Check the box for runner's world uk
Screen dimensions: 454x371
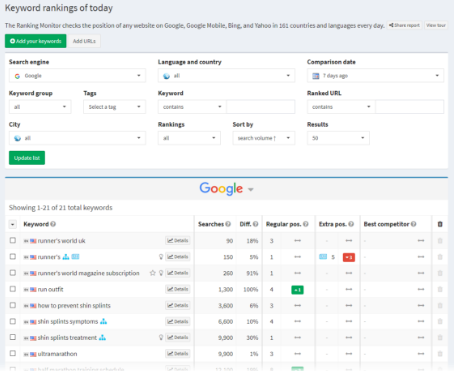tap(13, 240)
